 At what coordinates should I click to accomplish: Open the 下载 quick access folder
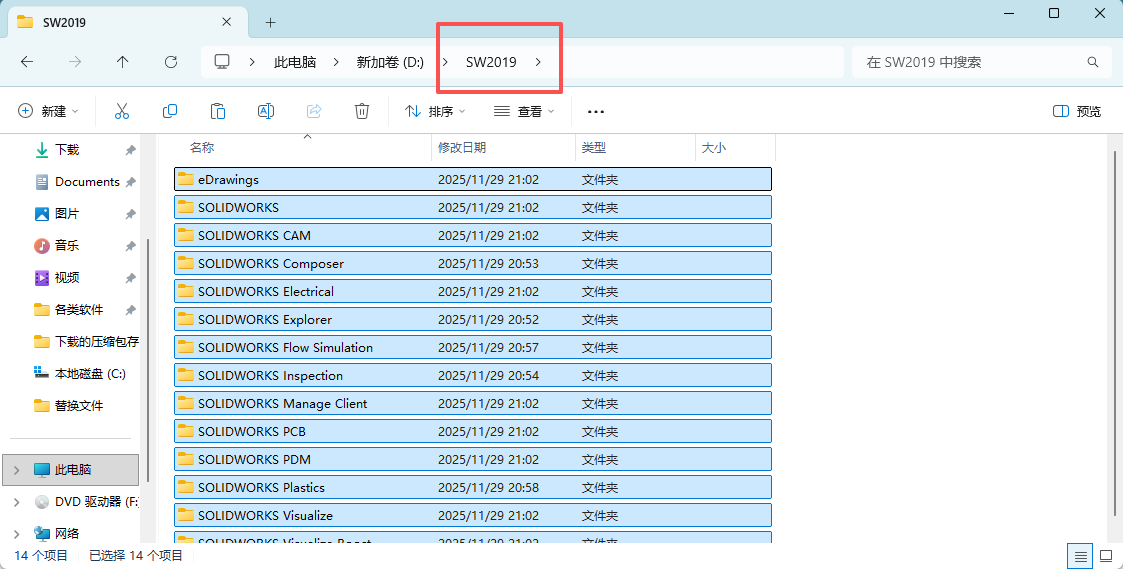[x=67, y=150]
